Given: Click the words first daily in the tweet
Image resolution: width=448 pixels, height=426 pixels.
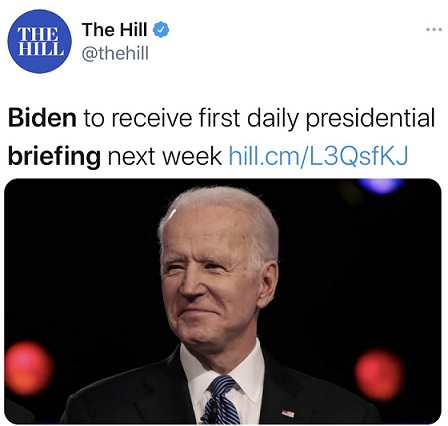Looking at the screenshot, I should click(x=249, y=118).
